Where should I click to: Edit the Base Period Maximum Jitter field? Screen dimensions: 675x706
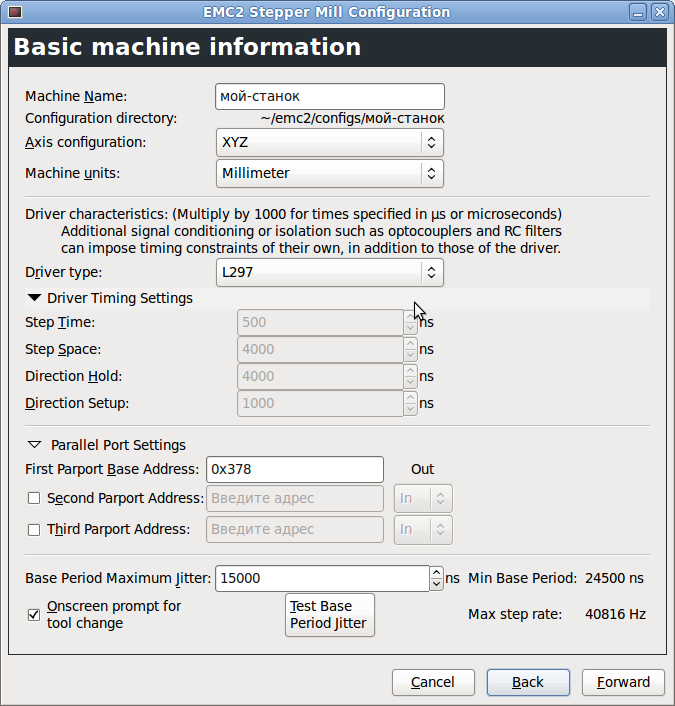pos(322,579)
